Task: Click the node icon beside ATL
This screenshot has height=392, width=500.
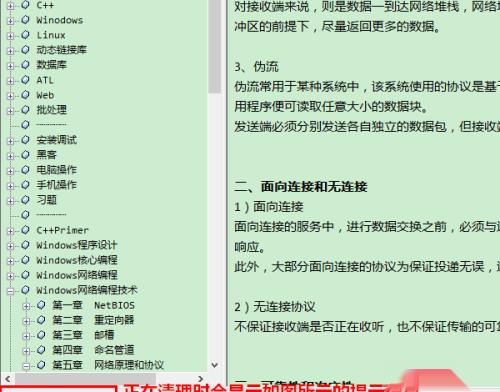Action: coord(25,80)
